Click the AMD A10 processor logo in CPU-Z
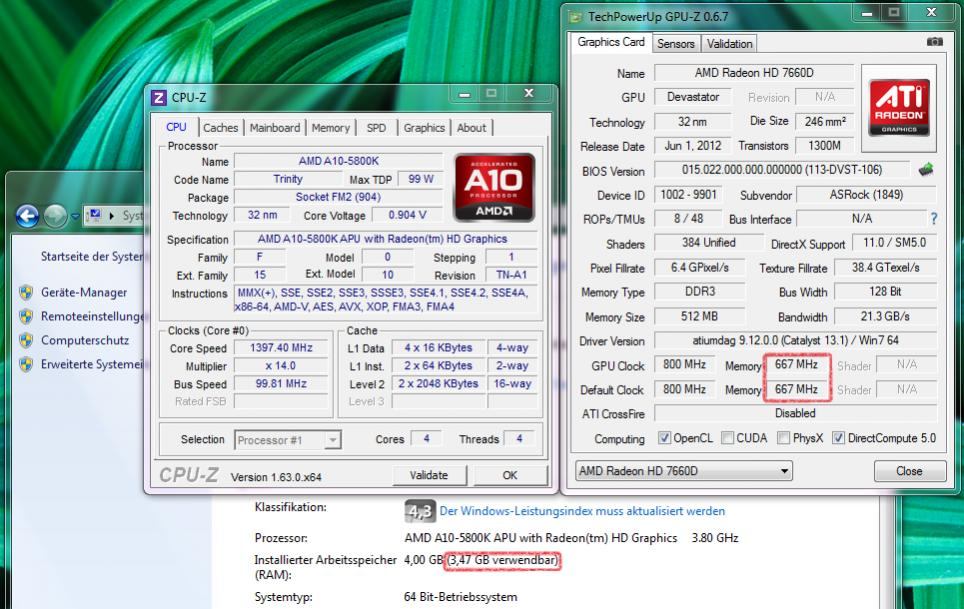Viewport: 964px width, 609px height. tap(494, 187)
